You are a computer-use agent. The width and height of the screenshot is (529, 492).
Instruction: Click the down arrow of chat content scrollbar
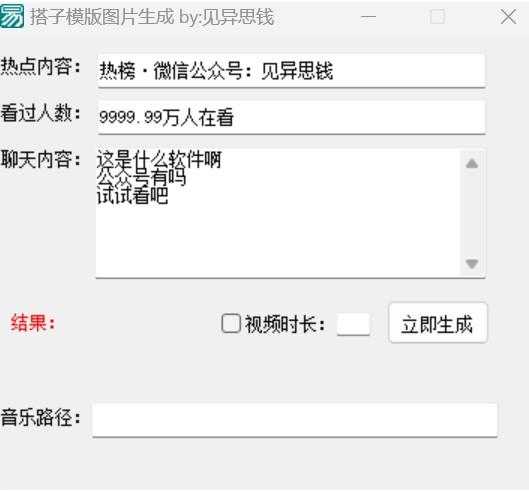[472, 263]
